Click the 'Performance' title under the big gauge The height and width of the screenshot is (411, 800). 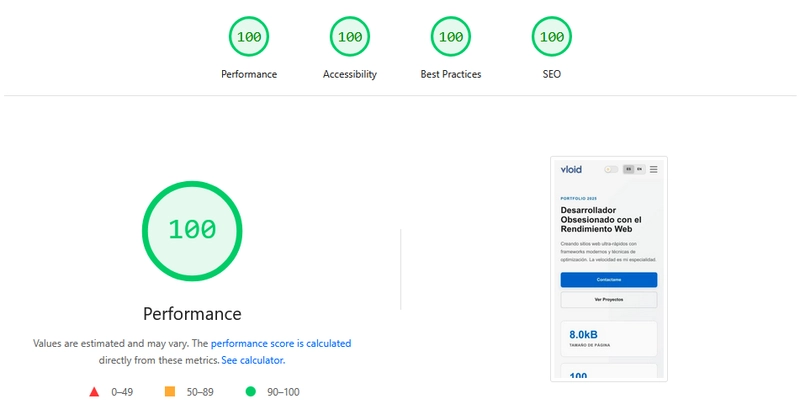(192, 314)
